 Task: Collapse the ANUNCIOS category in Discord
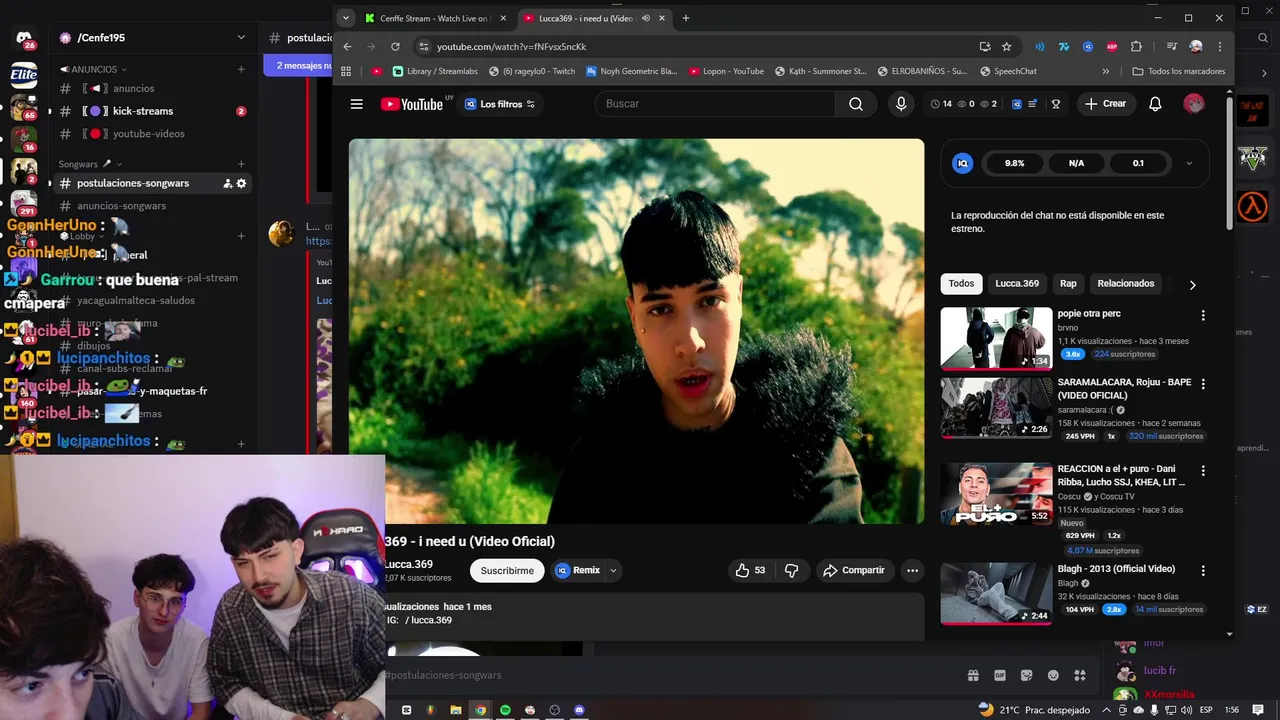click(x=92, y=69)
